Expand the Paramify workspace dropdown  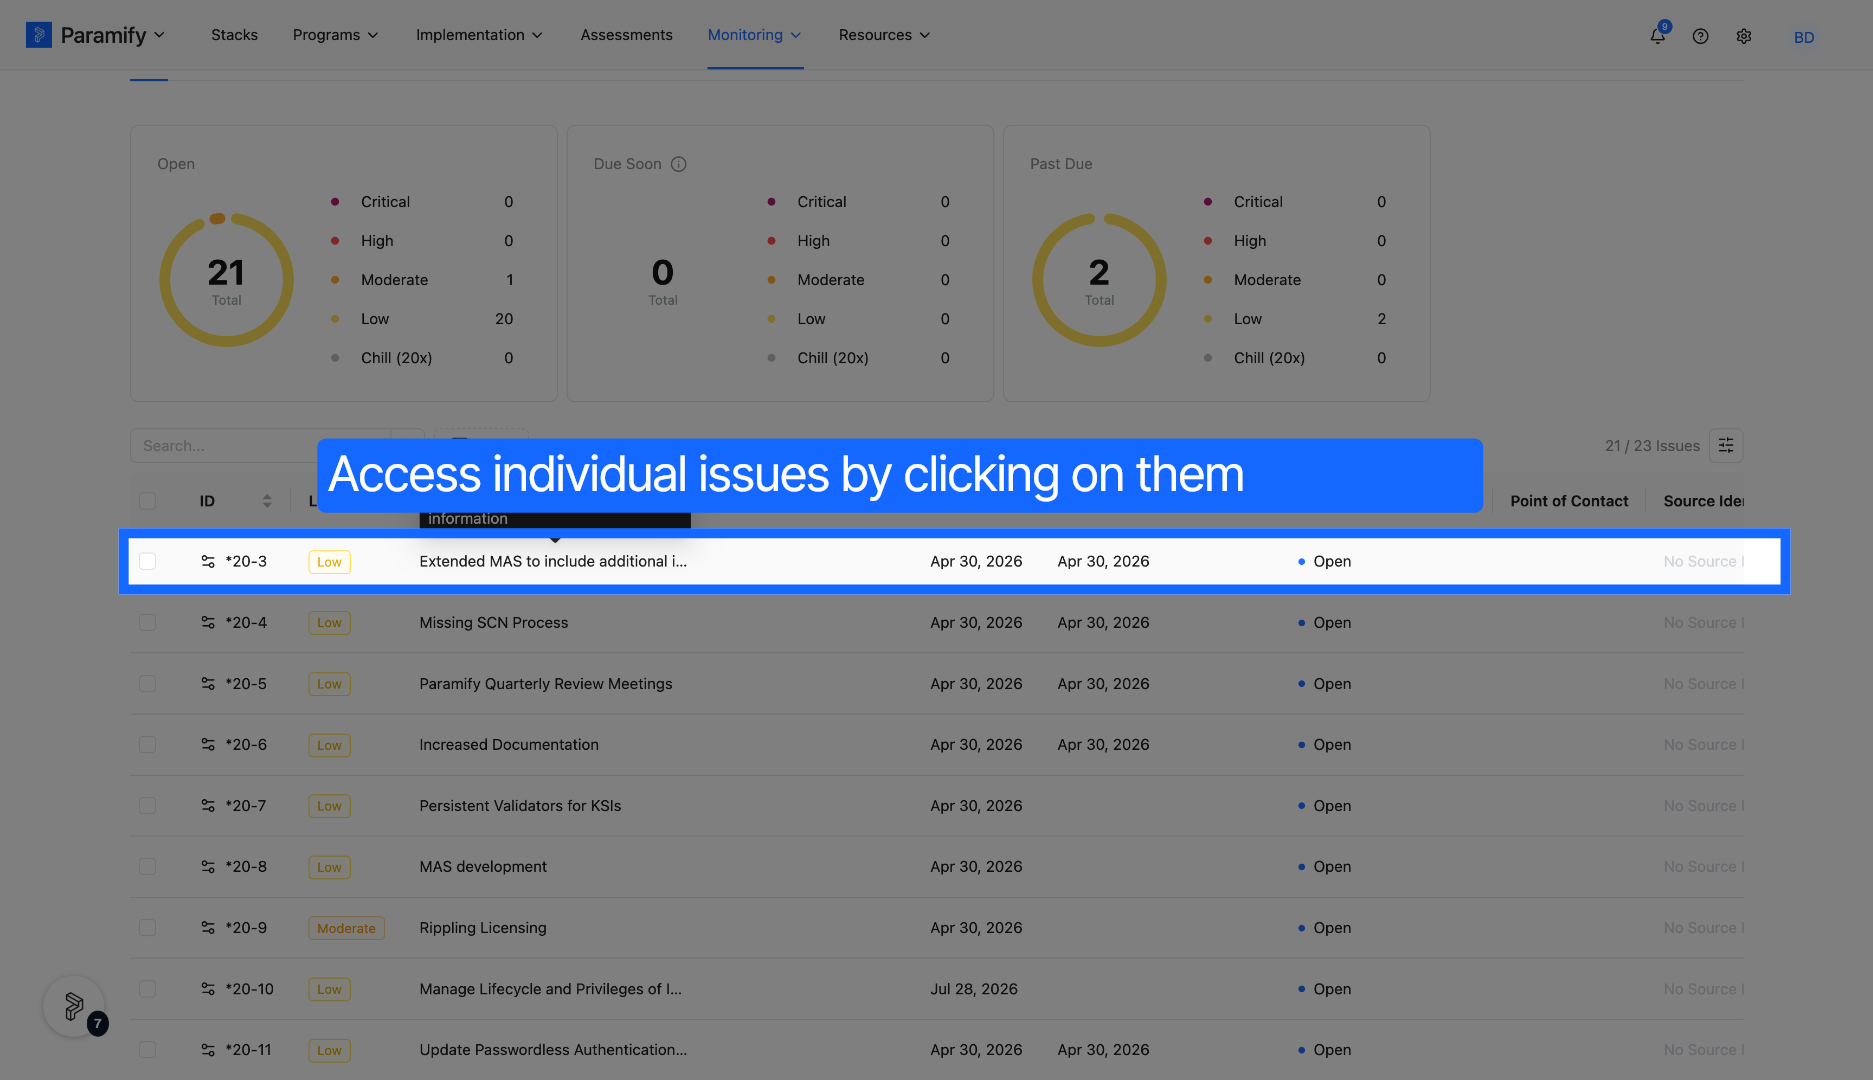159,35
